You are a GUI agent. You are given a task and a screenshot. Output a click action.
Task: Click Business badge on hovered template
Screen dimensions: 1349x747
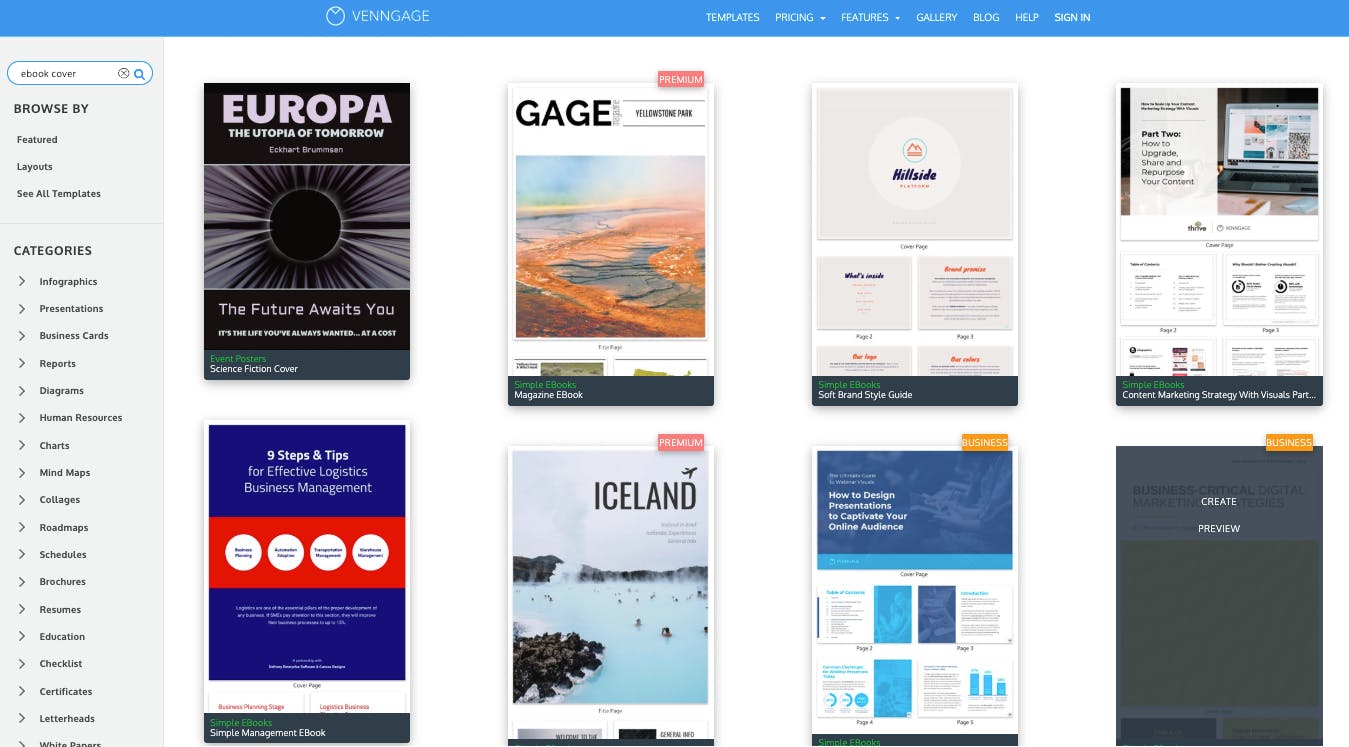1289,442
